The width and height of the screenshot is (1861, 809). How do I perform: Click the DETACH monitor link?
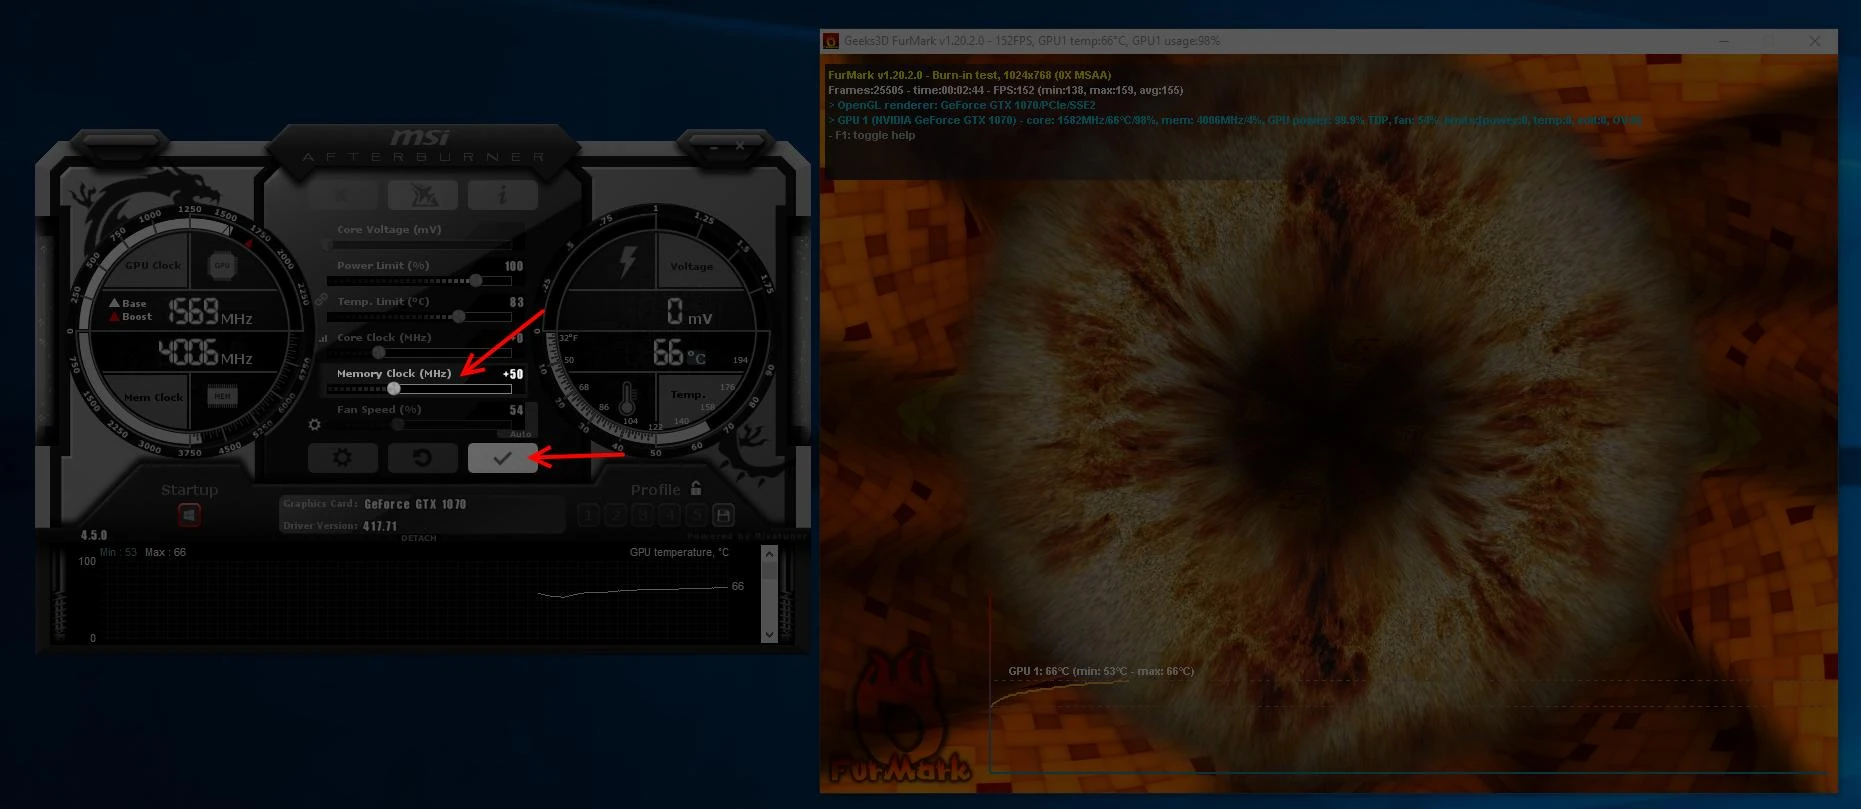(419, 538)
